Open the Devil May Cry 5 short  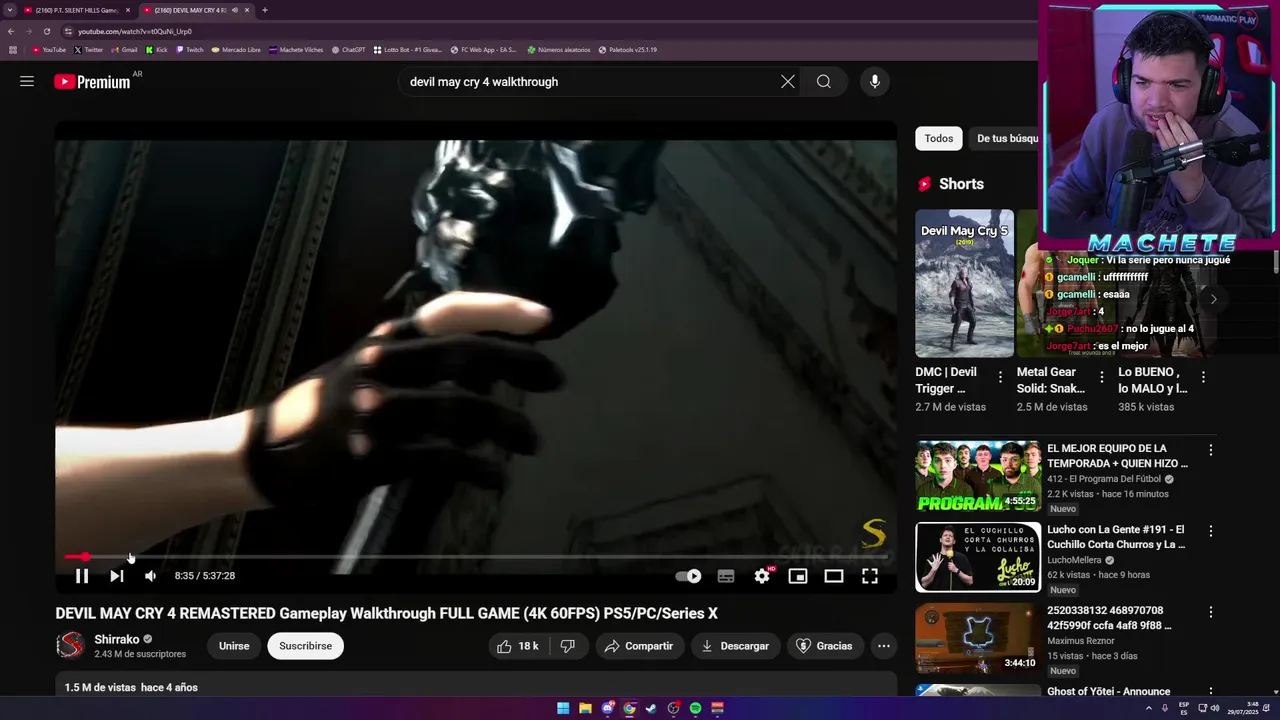(x=965, y=283)
